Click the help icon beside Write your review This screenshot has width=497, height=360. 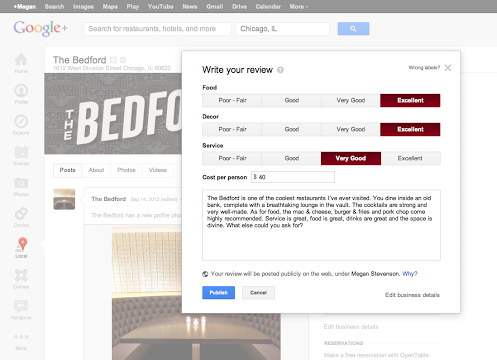tap(280, 70)
